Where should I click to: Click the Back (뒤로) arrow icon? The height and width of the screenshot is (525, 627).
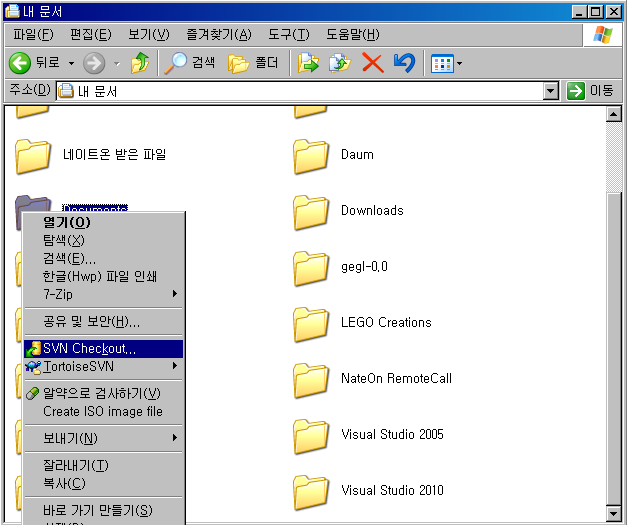(x=20, y=63)
